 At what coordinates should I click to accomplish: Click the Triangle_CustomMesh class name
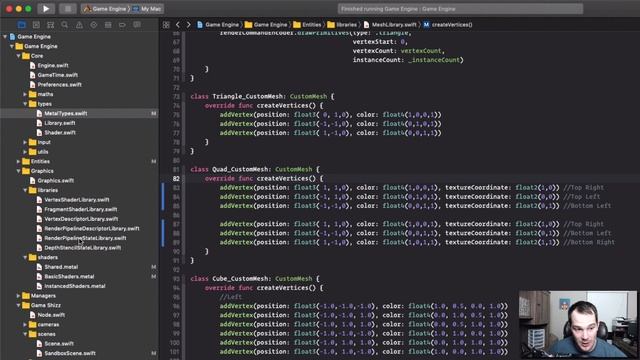pyautogui.click(x=247, y=96)
